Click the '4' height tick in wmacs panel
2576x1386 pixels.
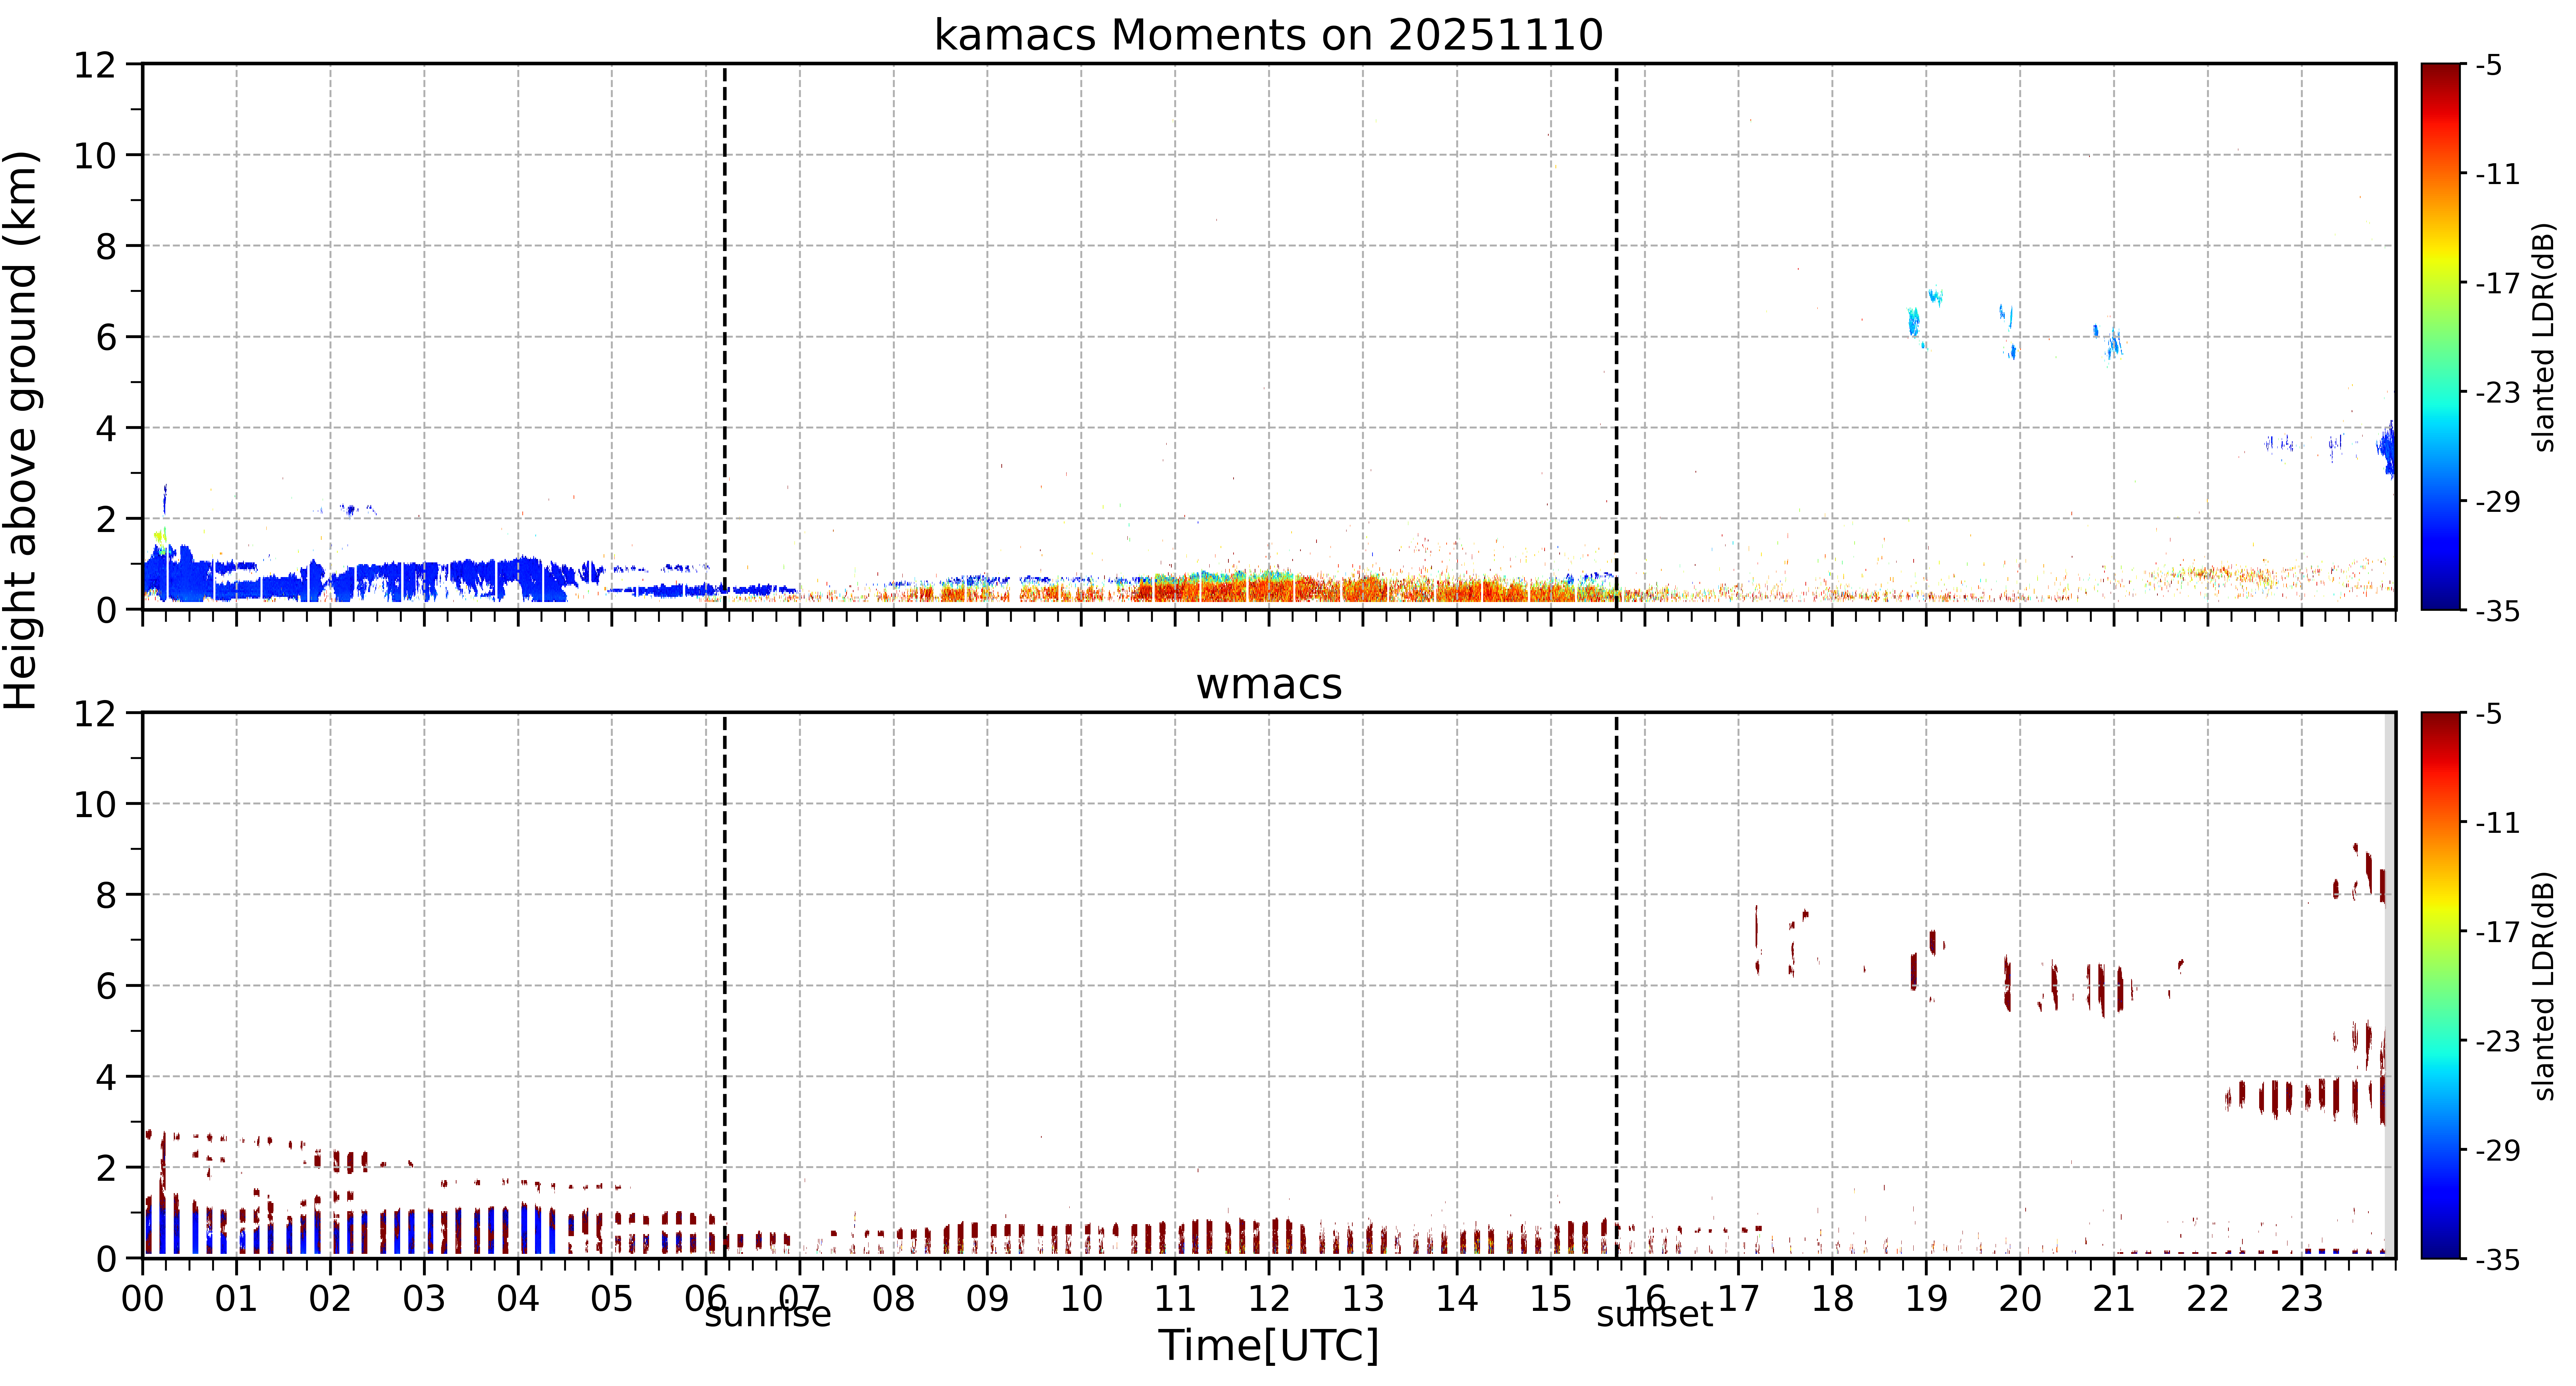click(x=106, y=1077)
